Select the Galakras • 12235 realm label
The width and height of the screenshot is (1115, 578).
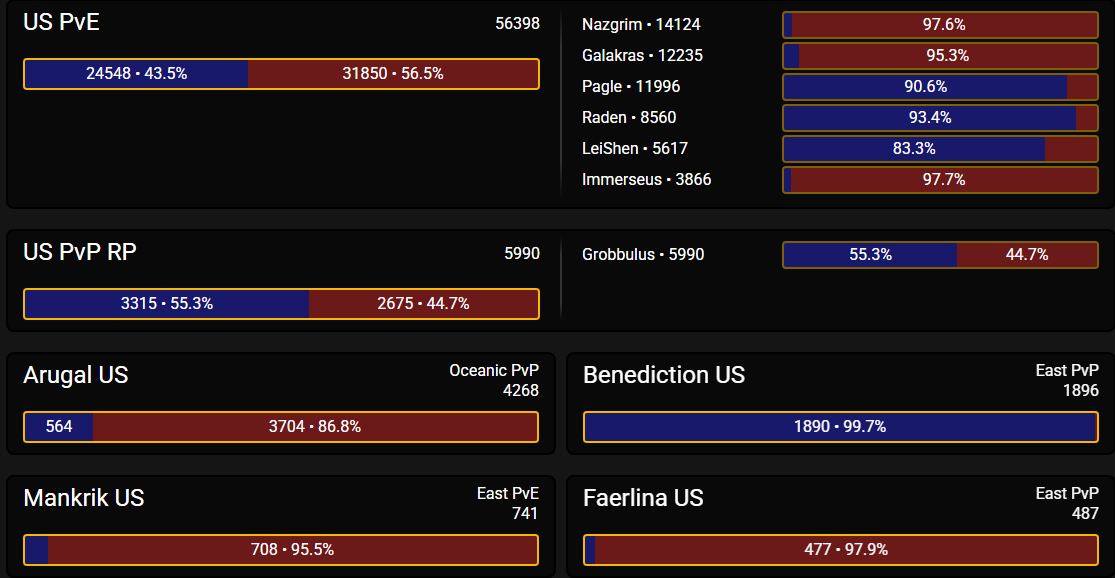click(x=642, y=55)
